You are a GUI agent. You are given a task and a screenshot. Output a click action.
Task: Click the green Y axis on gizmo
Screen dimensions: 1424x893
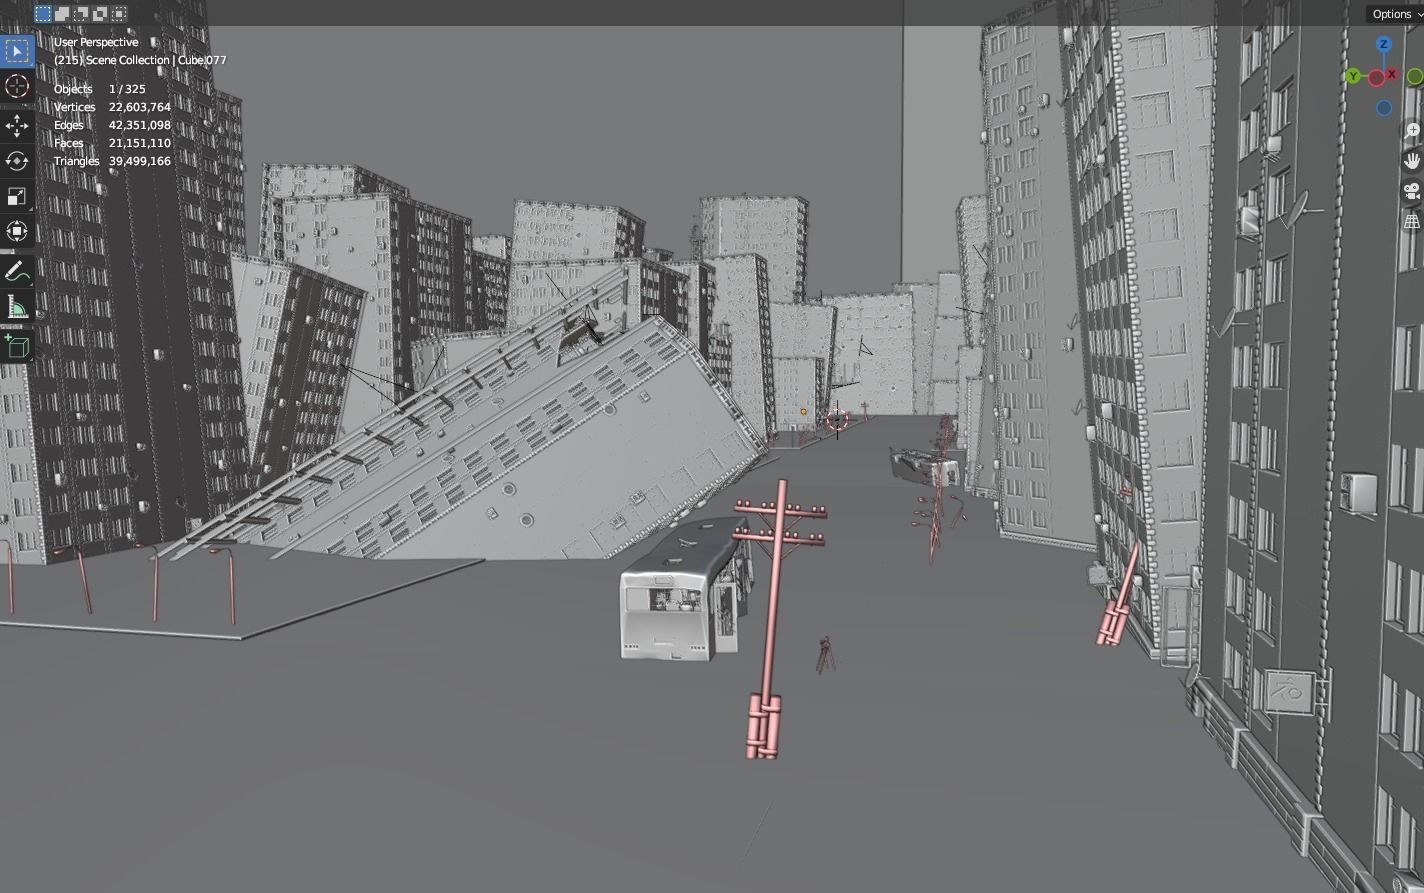[1353, 76]
